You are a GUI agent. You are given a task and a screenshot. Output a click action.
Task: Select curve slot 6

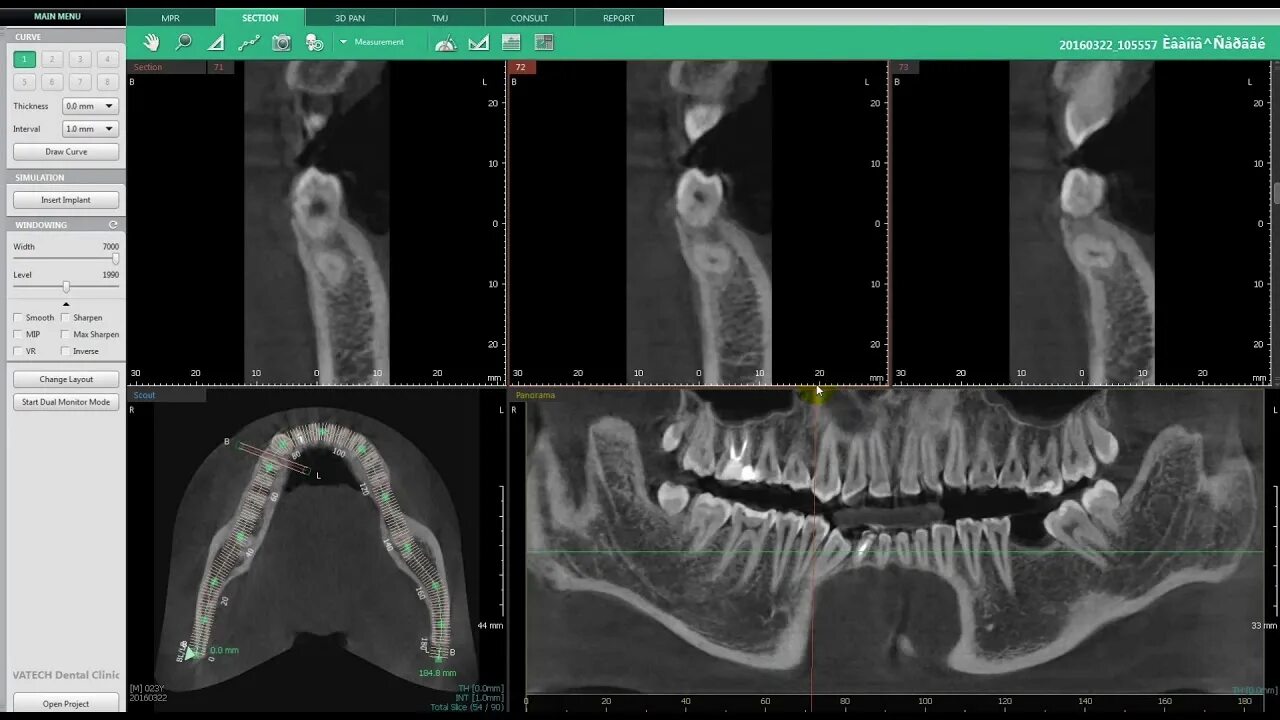pyautogui.click(x=52, y=82)
